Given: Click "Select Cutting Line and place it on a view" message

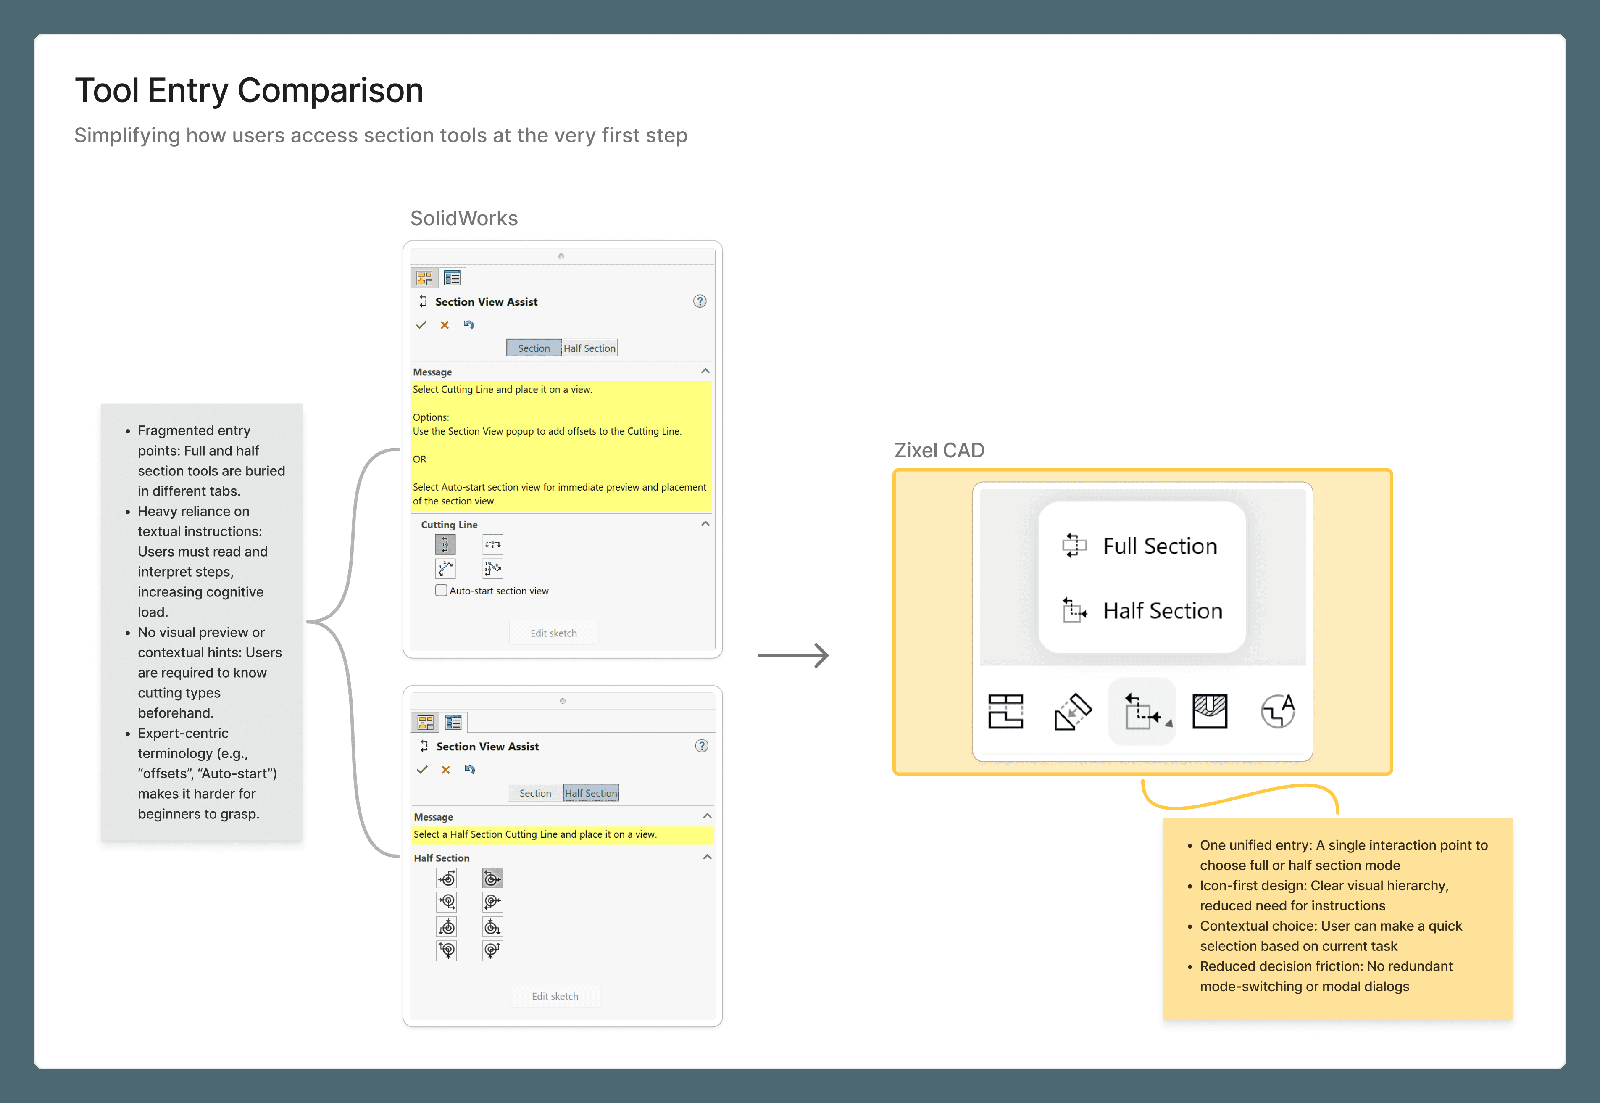Looking at the screenshot, I should (x=502, y=389).
